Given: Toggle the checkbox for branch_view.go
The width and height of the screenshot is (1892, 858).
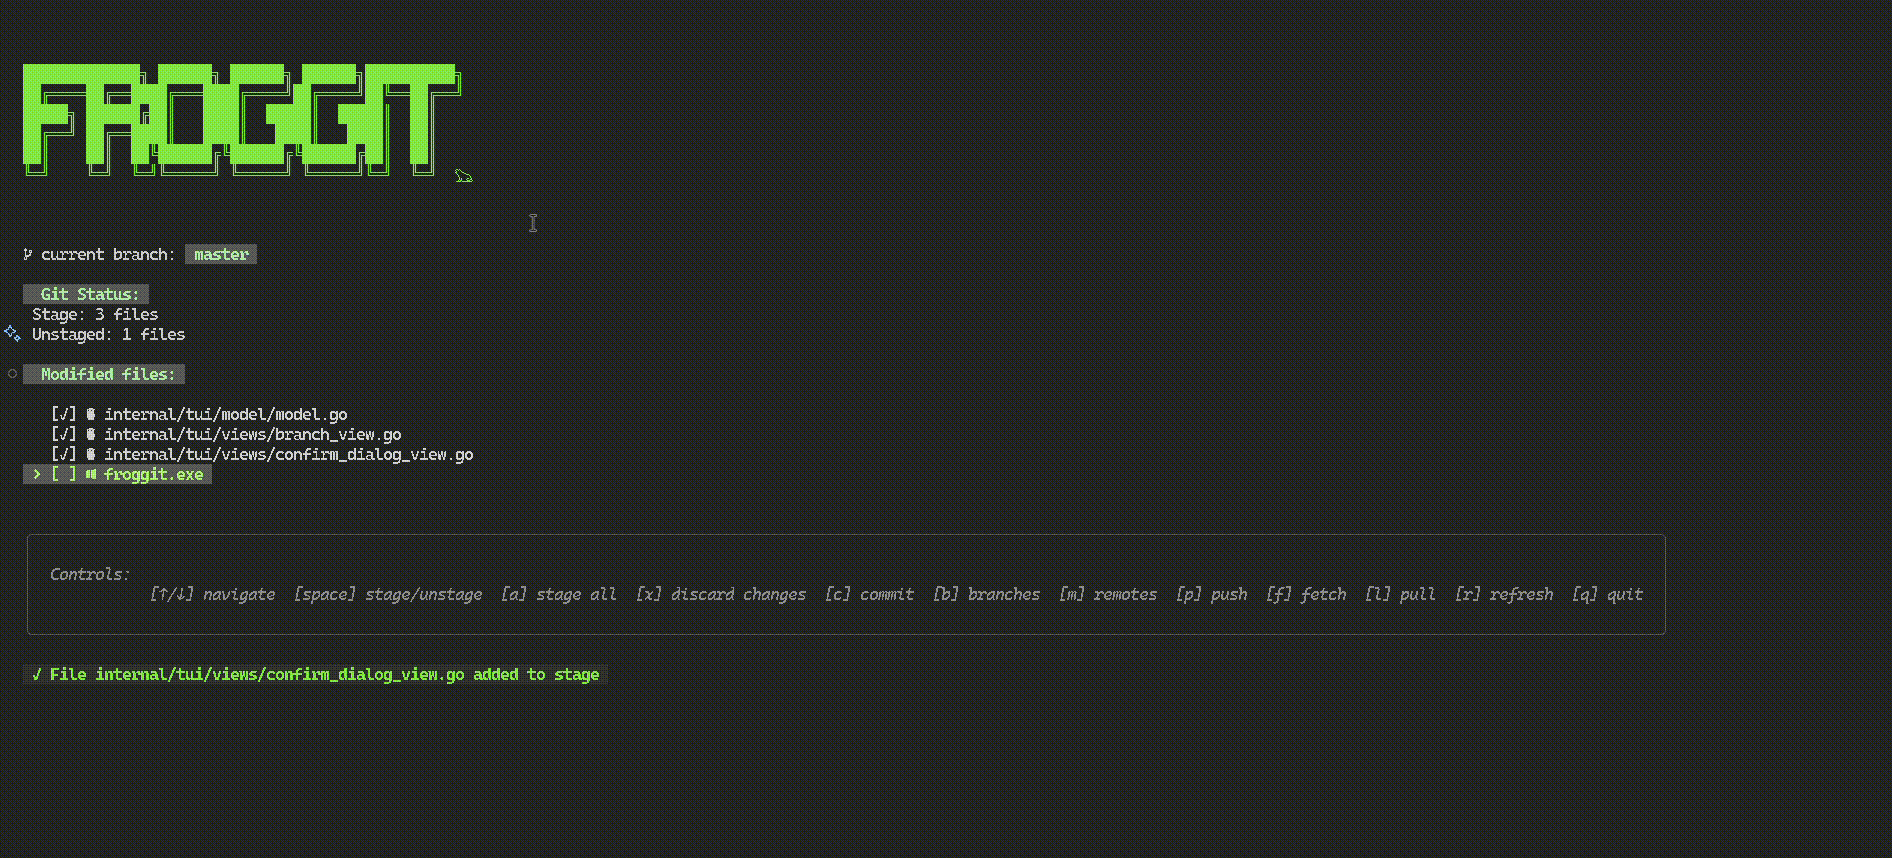Looking at the screenshot, I should coord(64,434).
